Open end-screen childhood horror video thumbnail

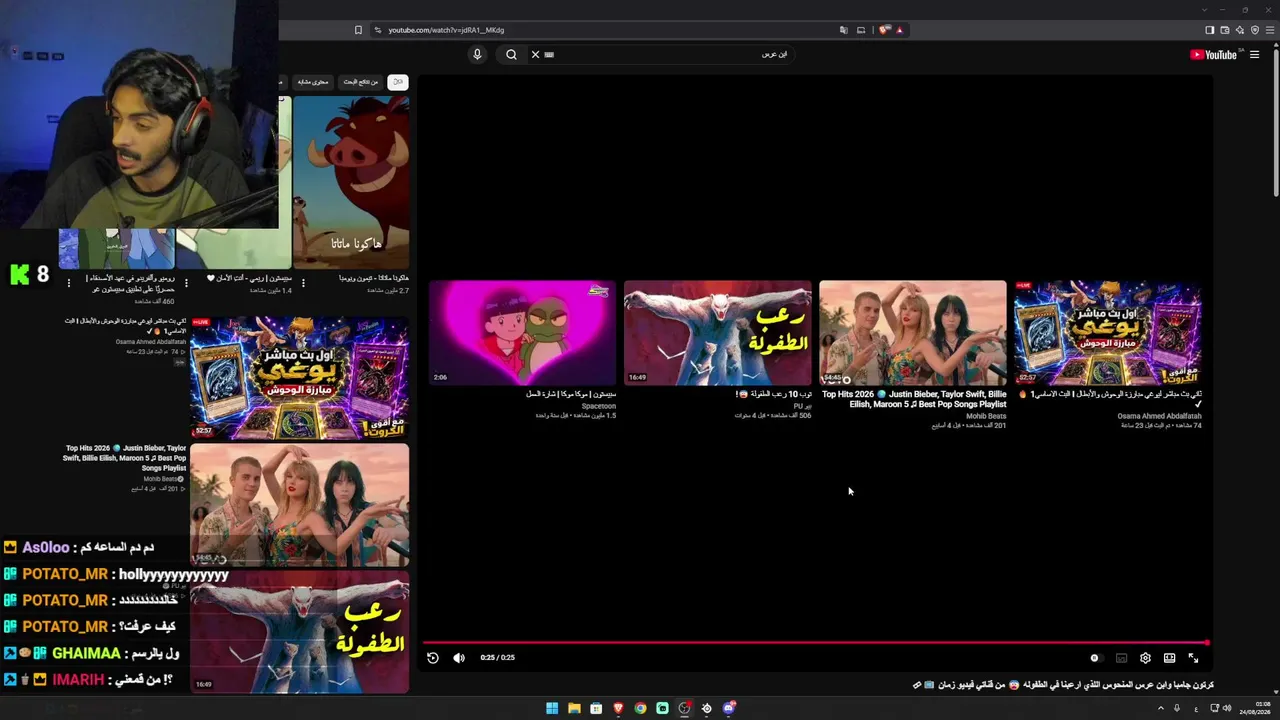pyautogui.click(x=718, y=333)
